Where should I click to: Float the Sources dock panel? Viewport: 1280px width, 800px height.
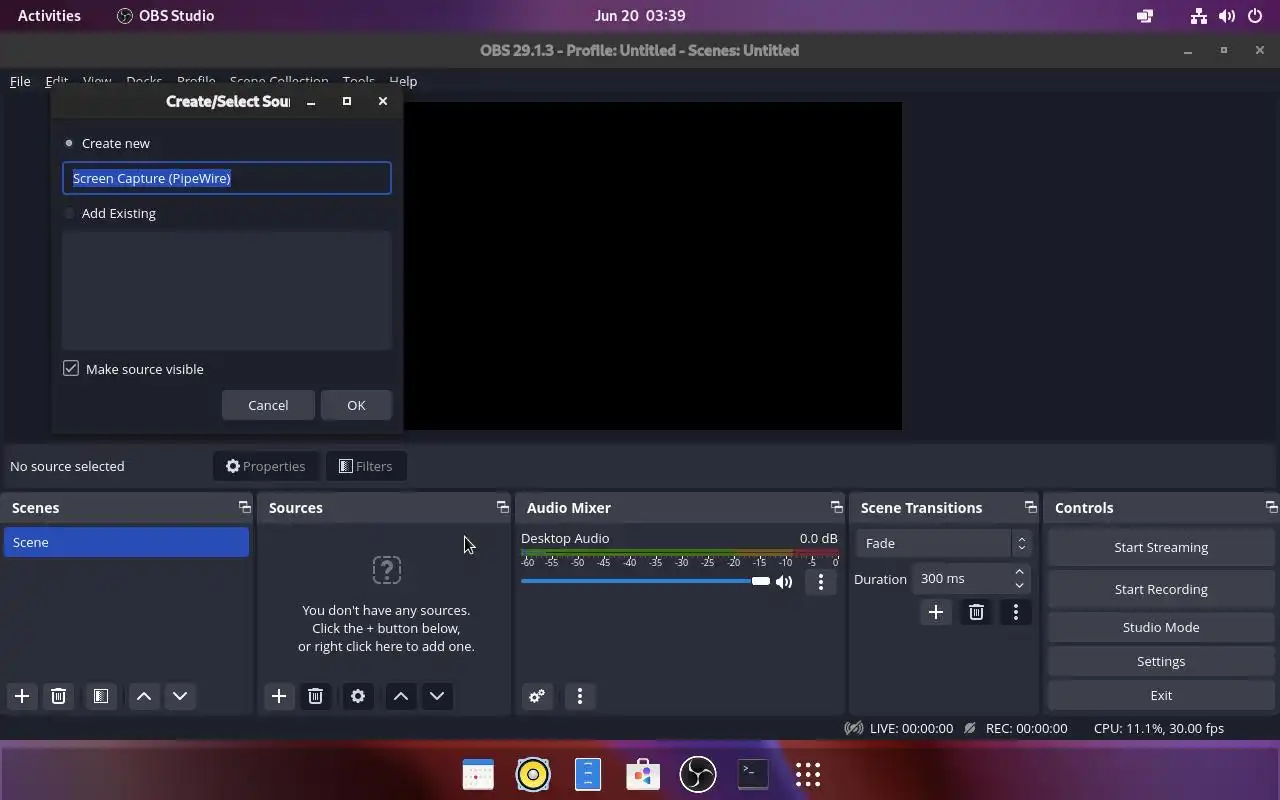(x=503, y=507)
